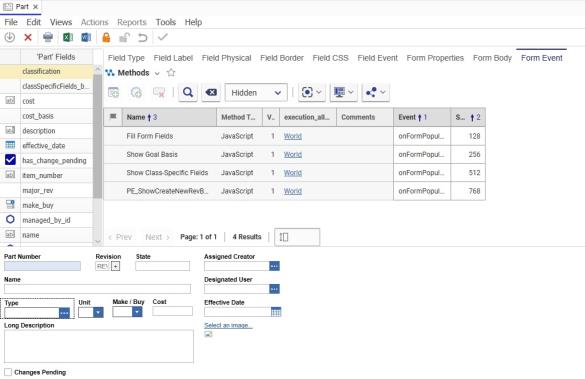Click the Done checkmark icon

point(163,37)
